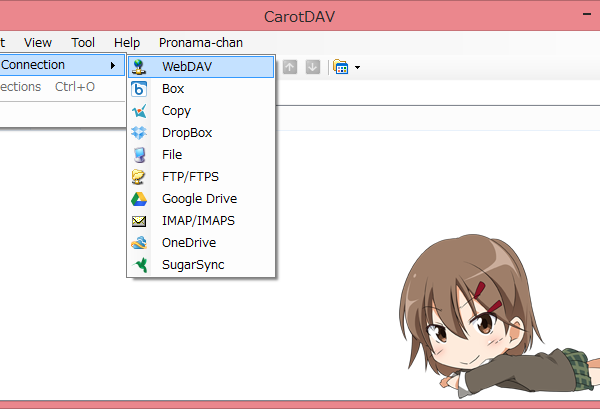Click the OneDrive cloud icon

click(x=139, y=243)
